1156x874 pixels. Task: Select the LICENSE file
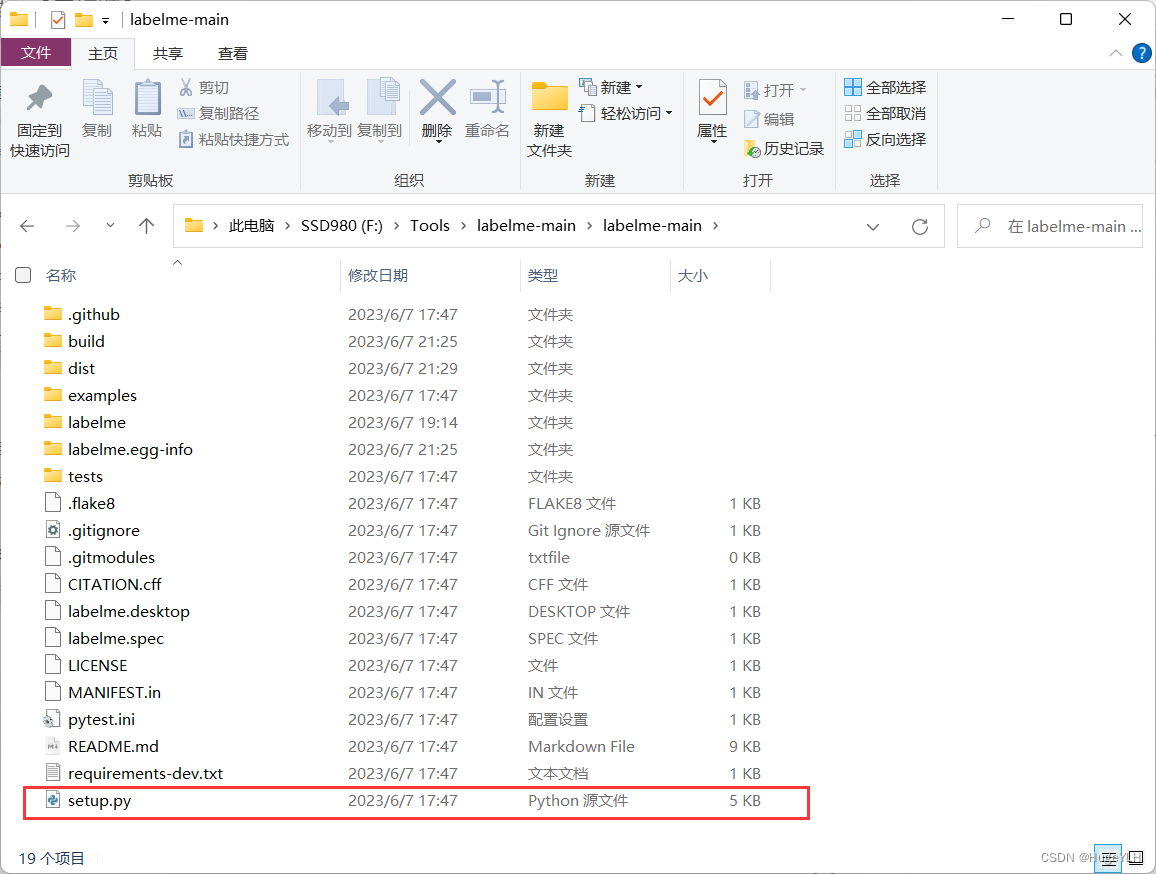click(98, 665)
